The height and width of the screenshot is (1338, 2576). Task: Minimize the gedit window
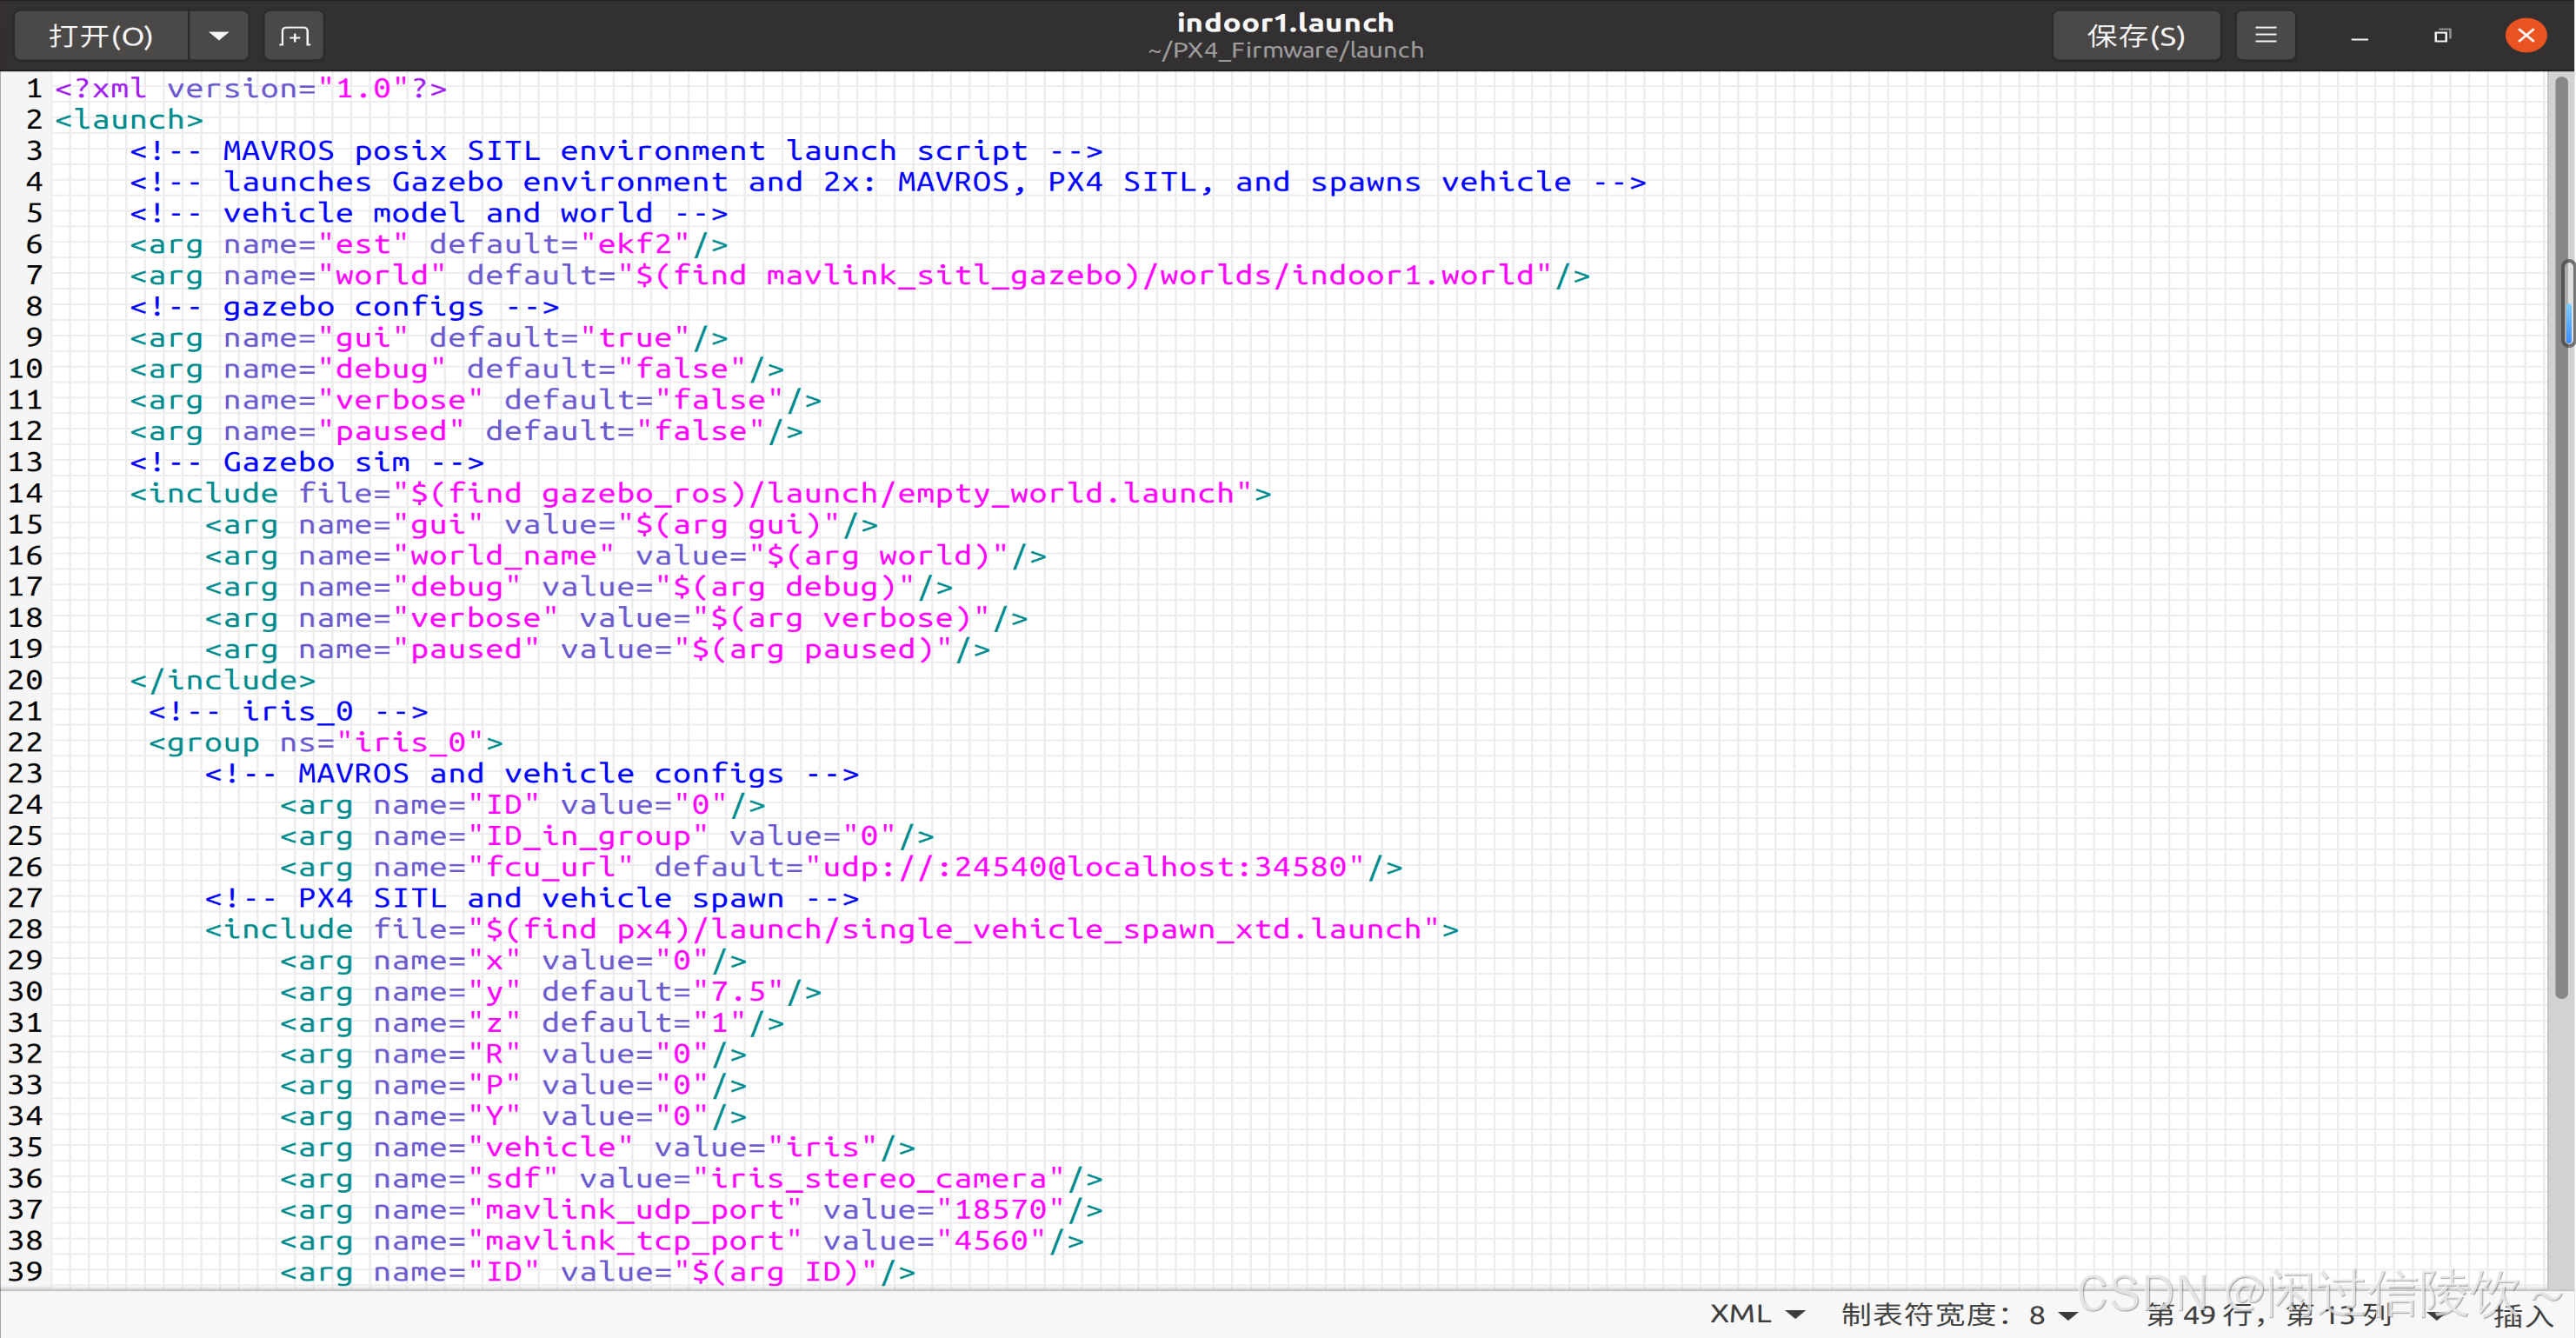(x=2359, y=37)
